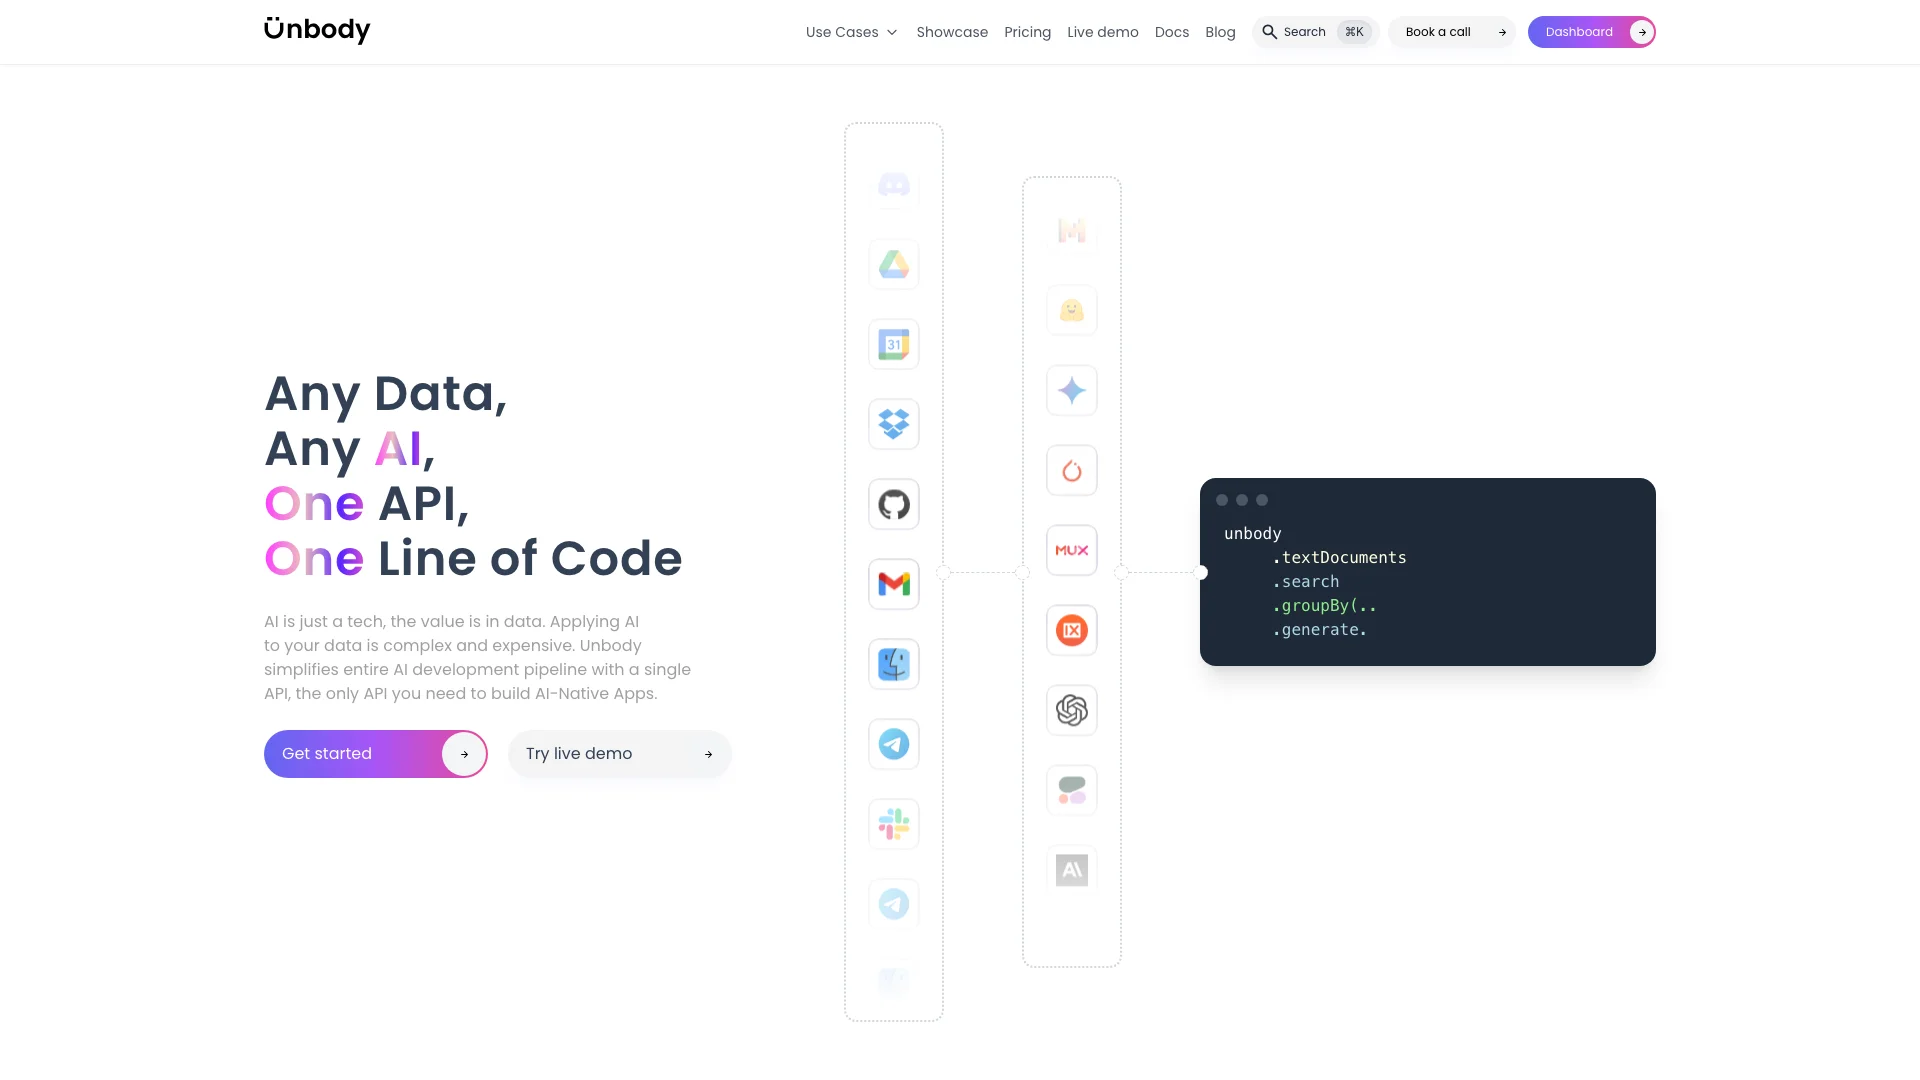Click the ChatGPT AI model icon
Viewport: 1920px width, 1080px height.
point(1072,709)
